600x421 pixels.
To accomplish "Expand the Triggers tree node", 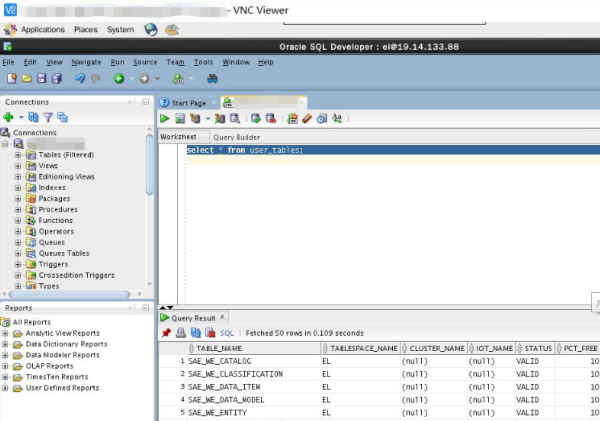I will coord(18,264).
